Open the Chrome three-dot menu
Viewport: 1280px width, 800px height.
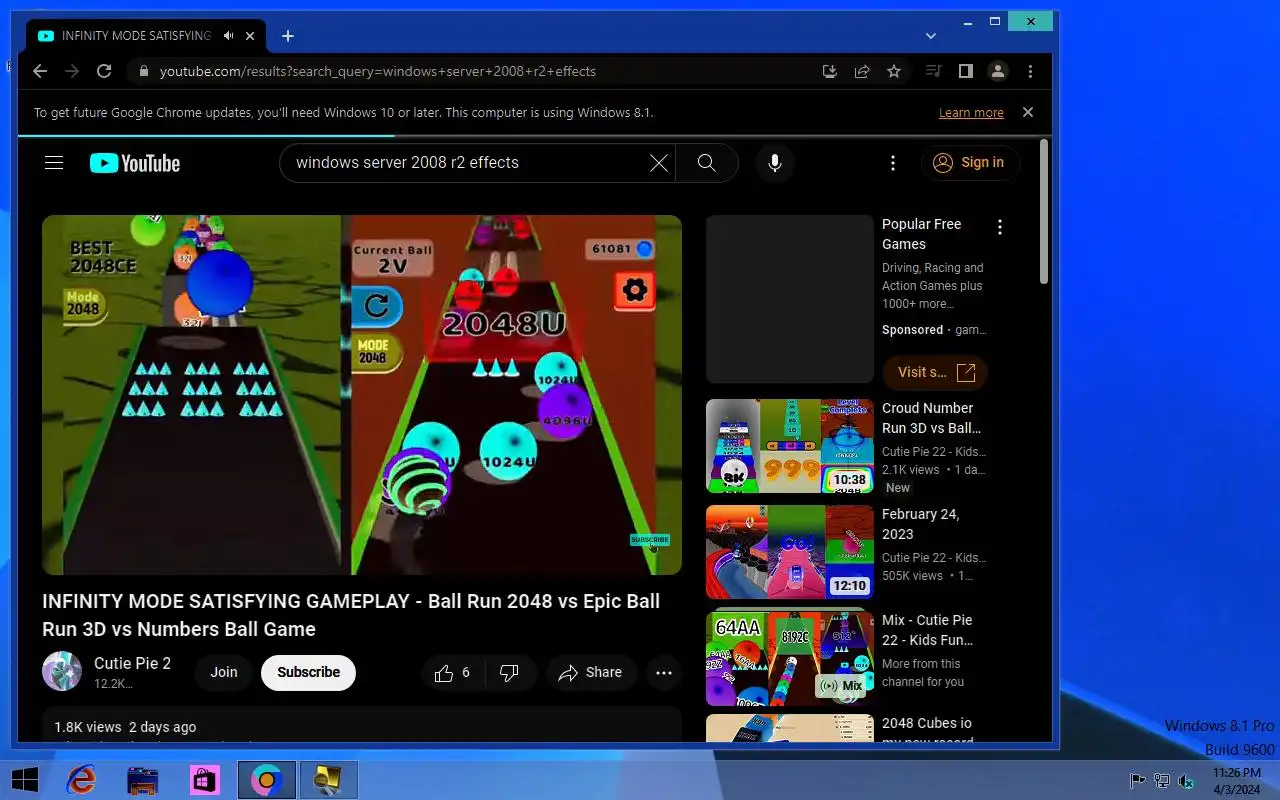1030,71
